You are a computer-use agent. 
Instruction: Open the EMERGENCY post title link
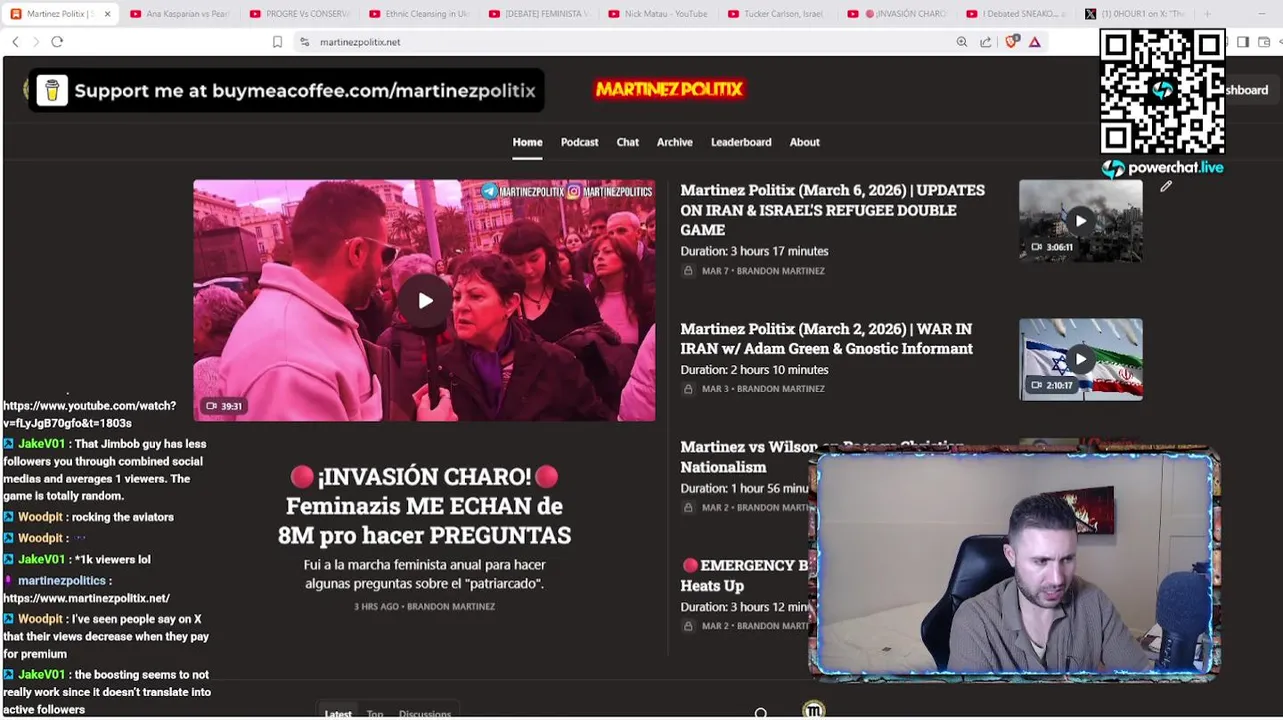[x=745, y=575]
